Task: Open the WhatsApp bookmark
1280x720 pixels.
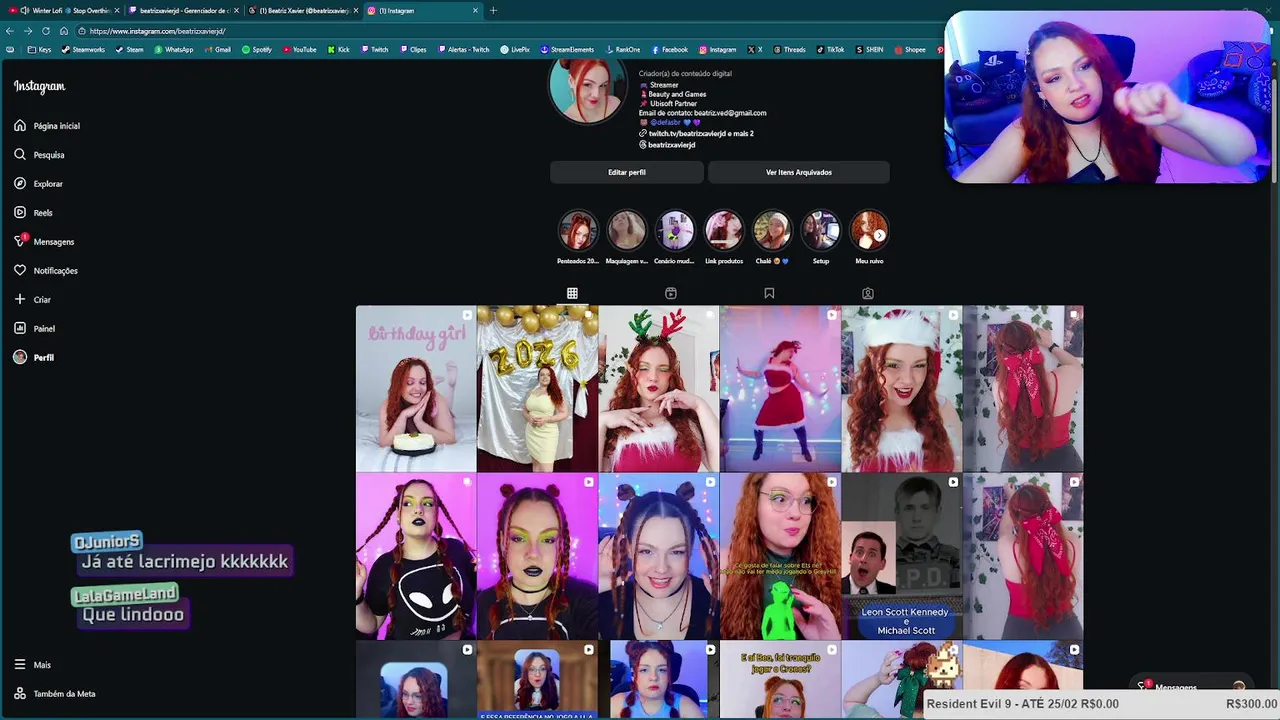Action: (174, 49)
